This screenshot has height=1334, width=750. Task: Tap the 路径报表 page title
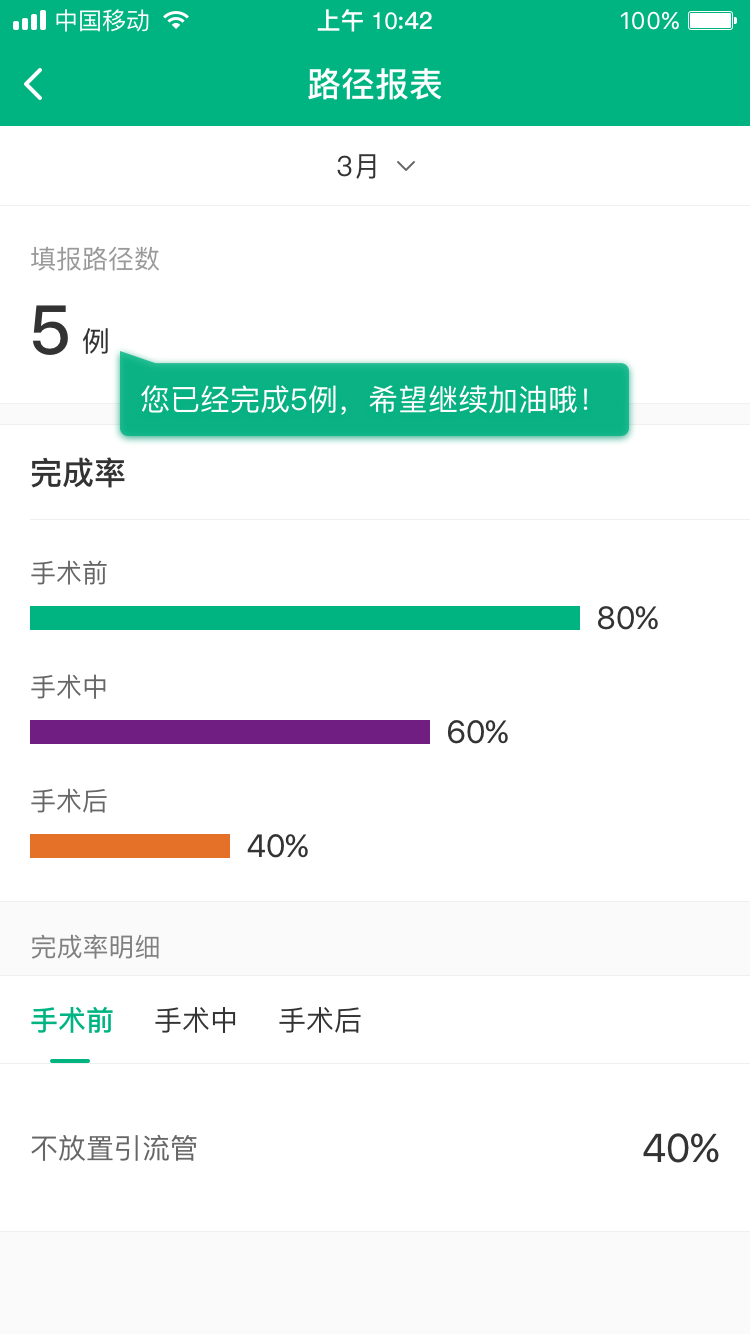[375, 84]
